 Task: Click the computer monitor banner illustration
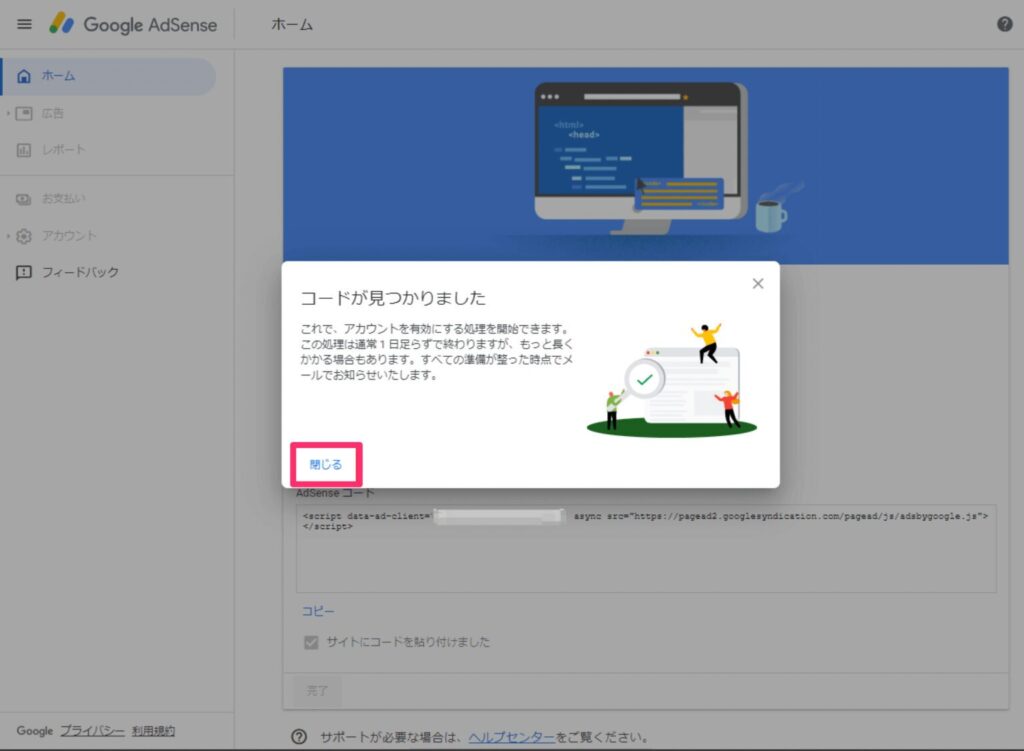click(640, 157)
